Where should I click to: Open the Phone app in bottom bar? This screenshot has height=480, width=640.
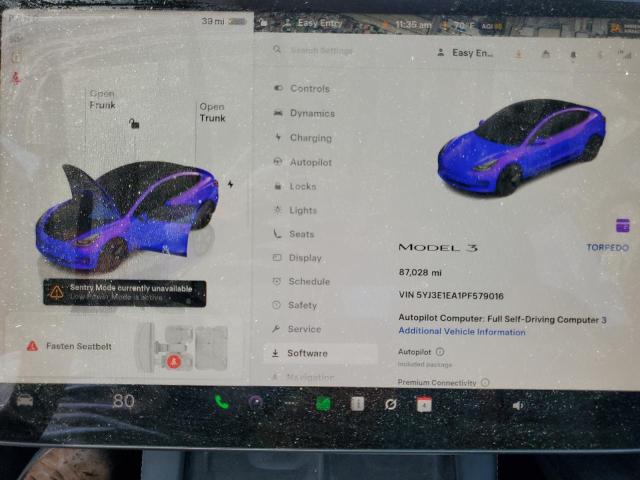(x=221, y=402)
